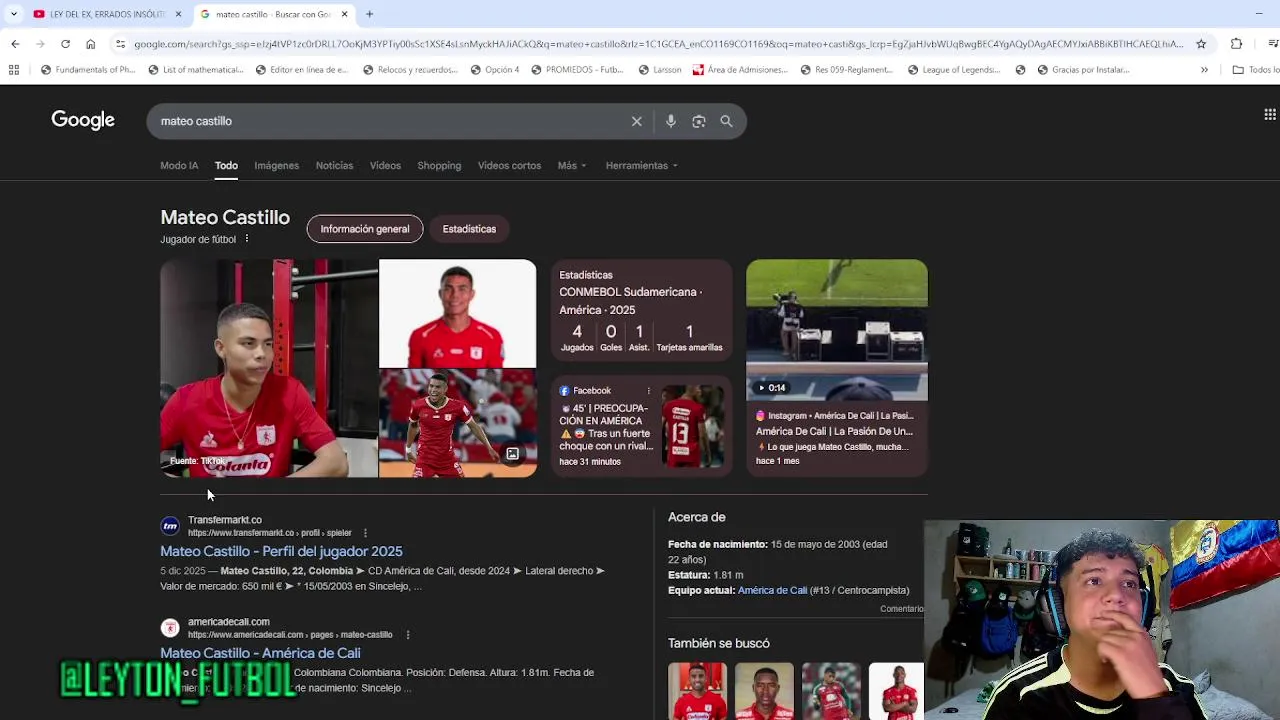1280x720 pixels.
Task: Open the 'Fundamentals of Ph...' bookmark
Action: coord(88,70)
